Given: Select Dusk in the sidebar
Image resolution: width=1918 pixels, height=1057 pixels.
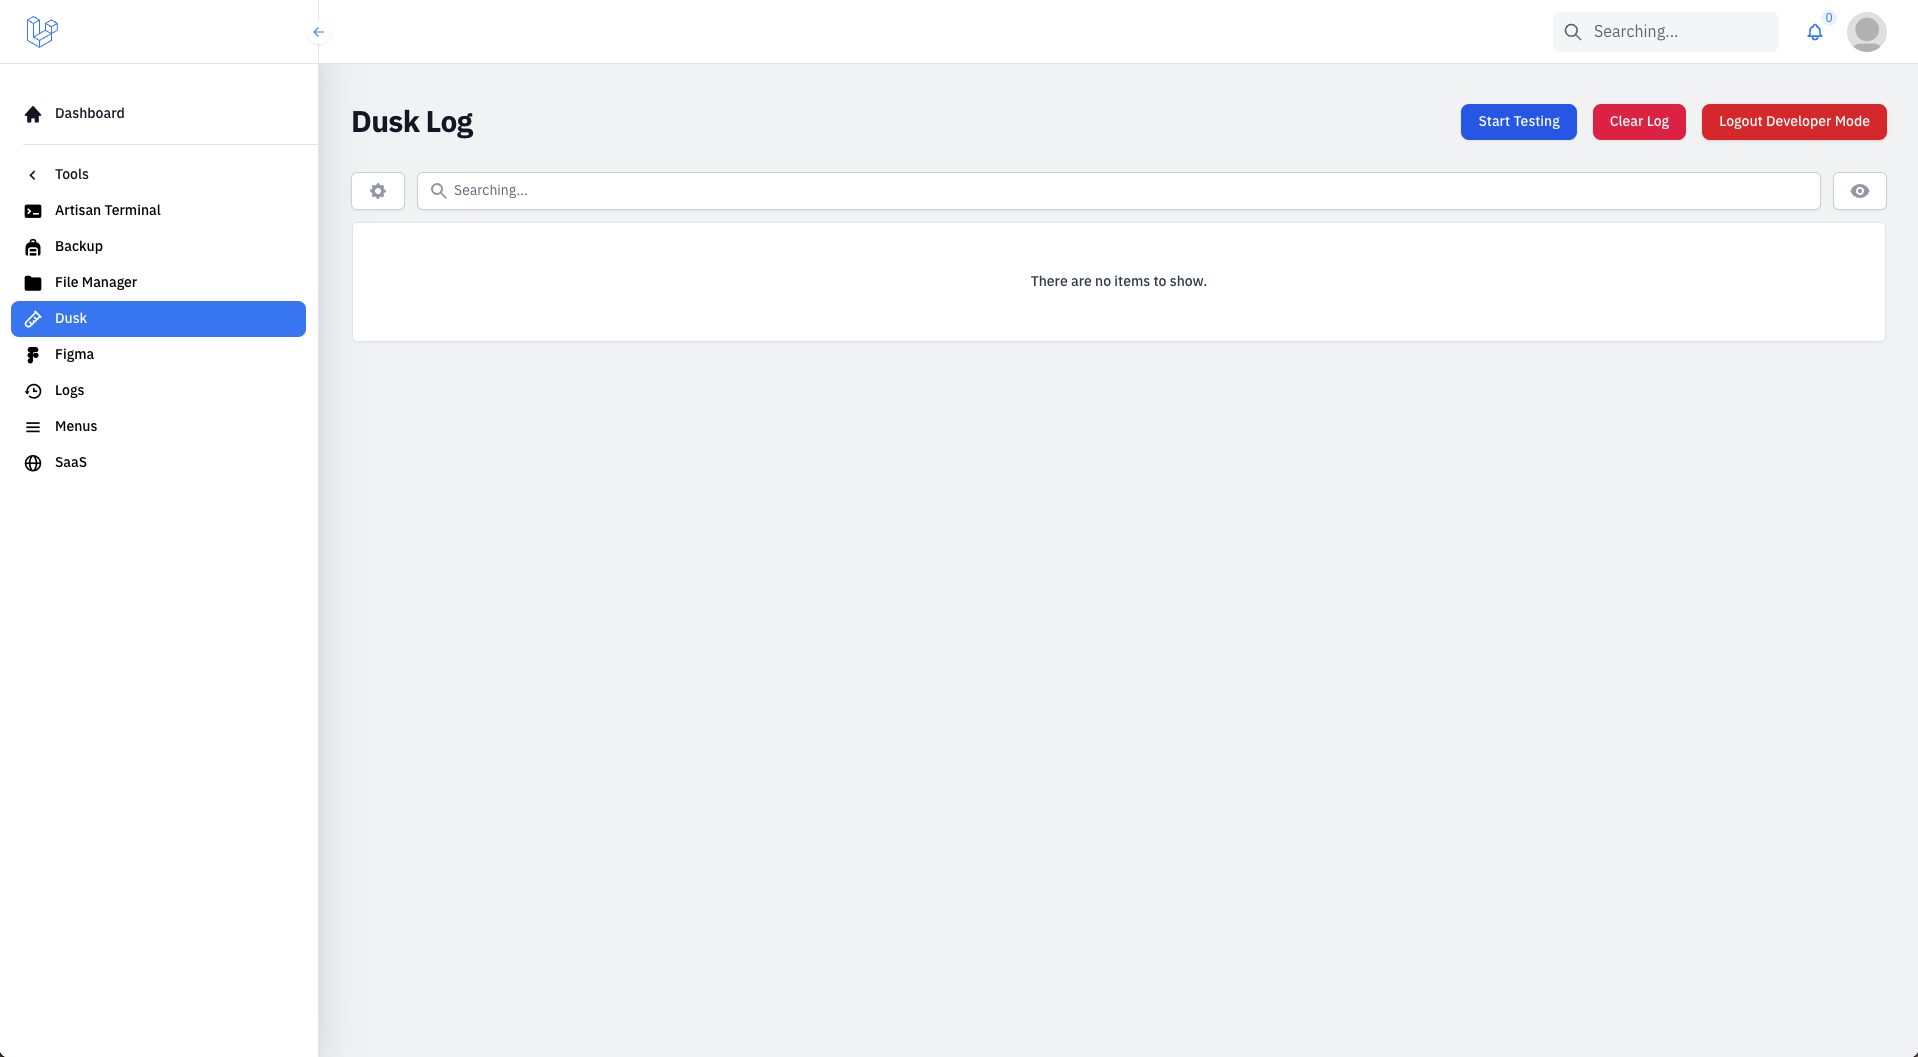Looking at the screenshot, I should point(158,319).
